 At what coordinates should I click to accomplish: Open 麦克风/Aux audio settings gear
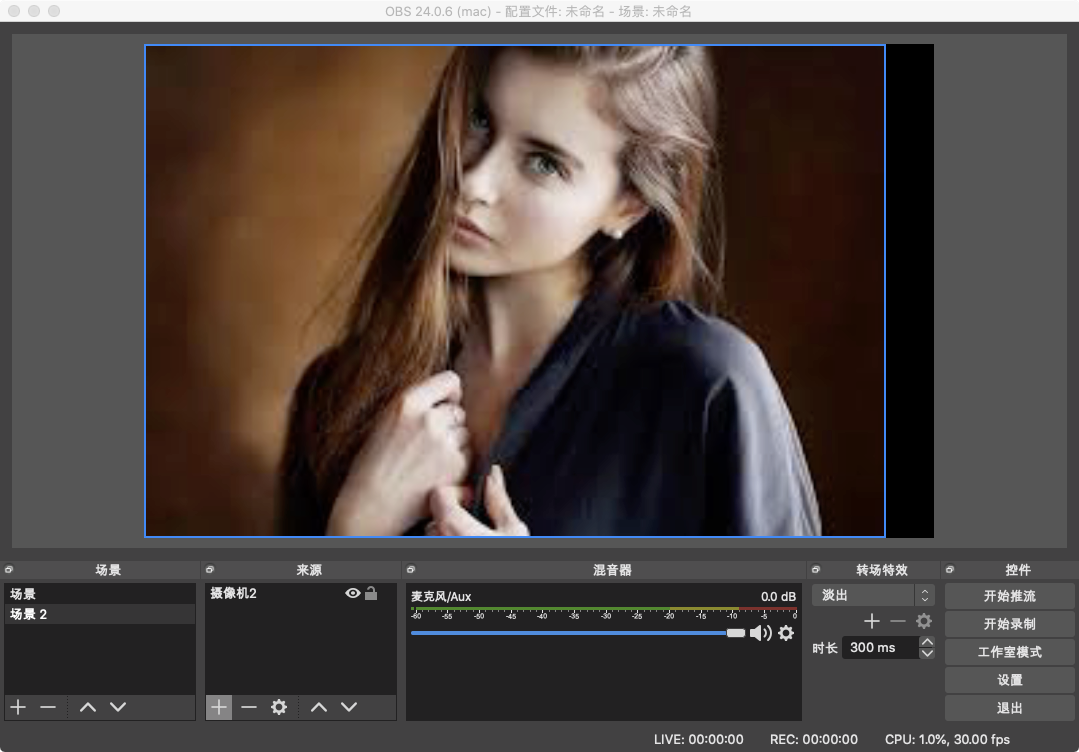tap(786, 633)
